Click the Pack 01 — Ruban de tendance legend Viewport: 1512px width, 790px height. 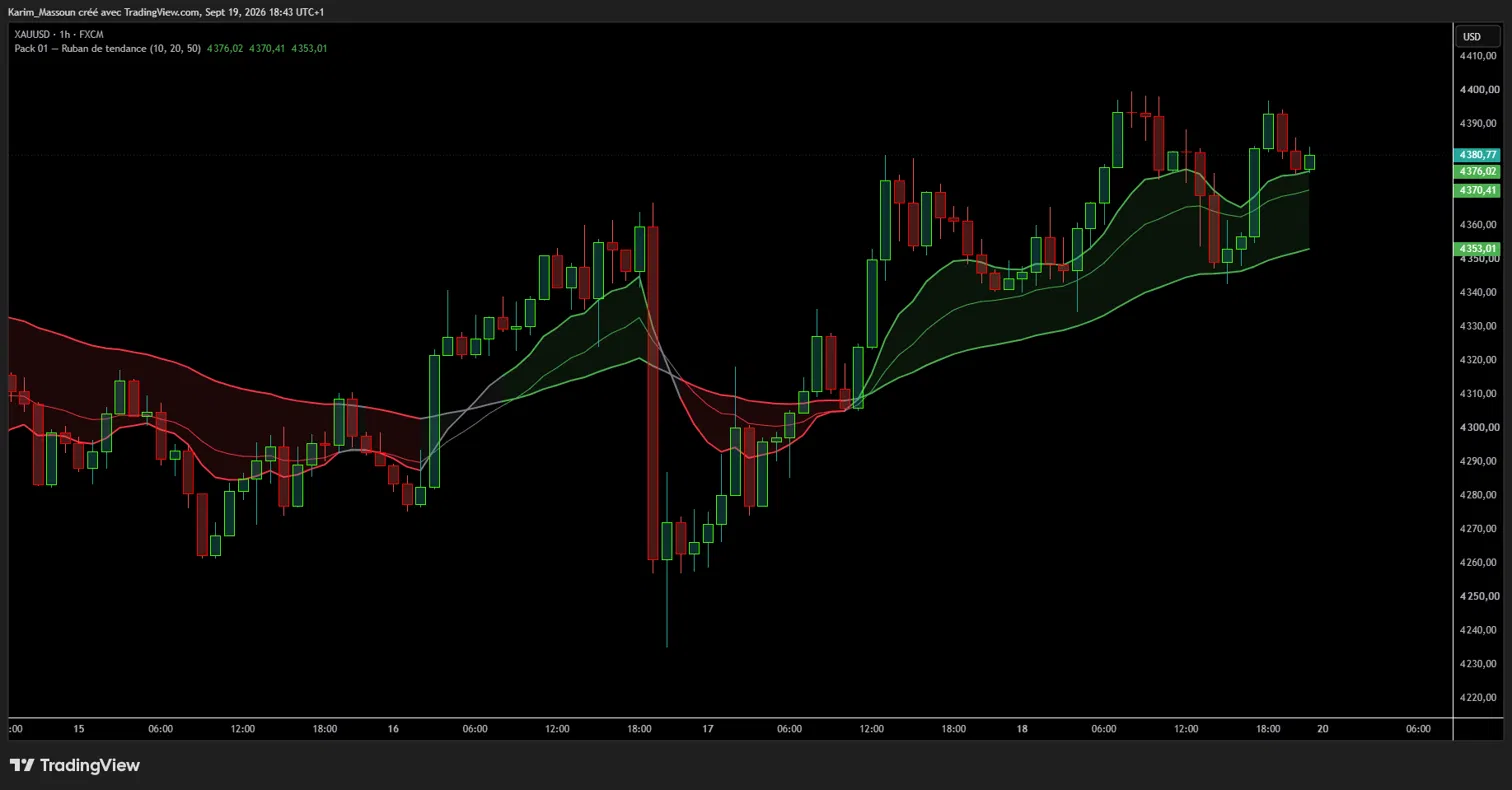[x=108, y=48]
